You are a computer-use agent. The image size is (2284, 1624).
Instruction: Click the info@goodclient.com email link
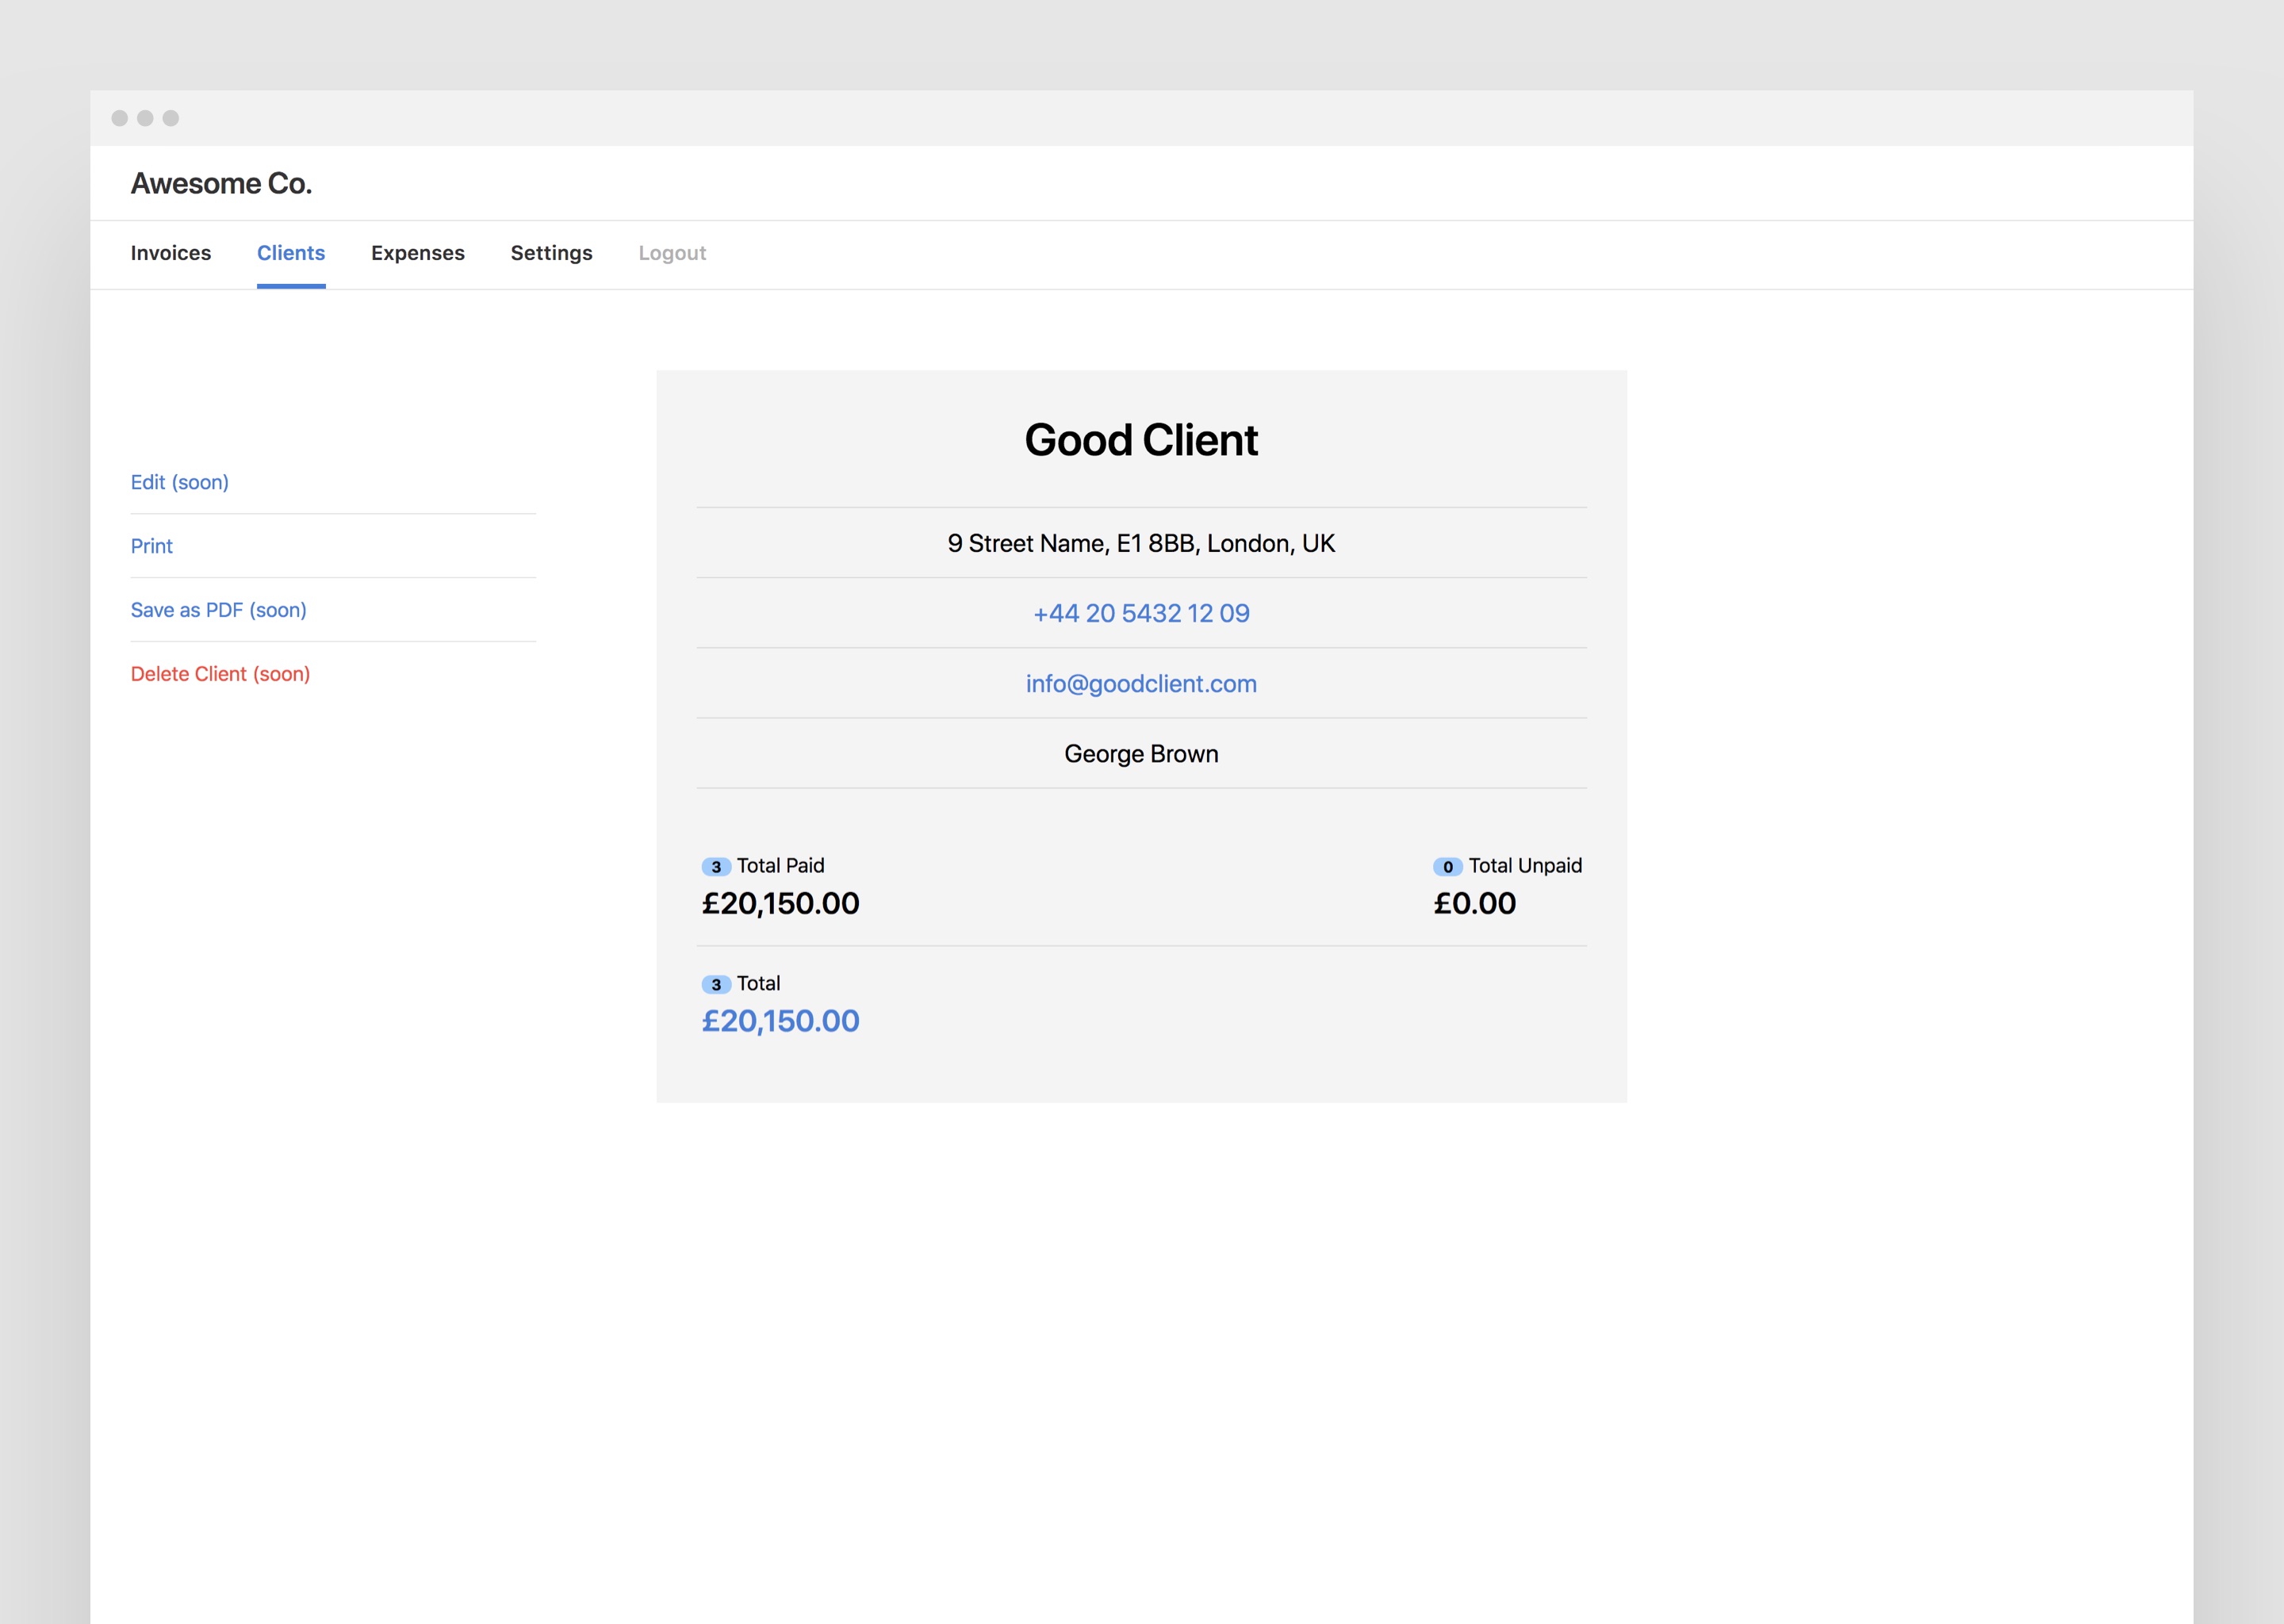point(1141,684)
